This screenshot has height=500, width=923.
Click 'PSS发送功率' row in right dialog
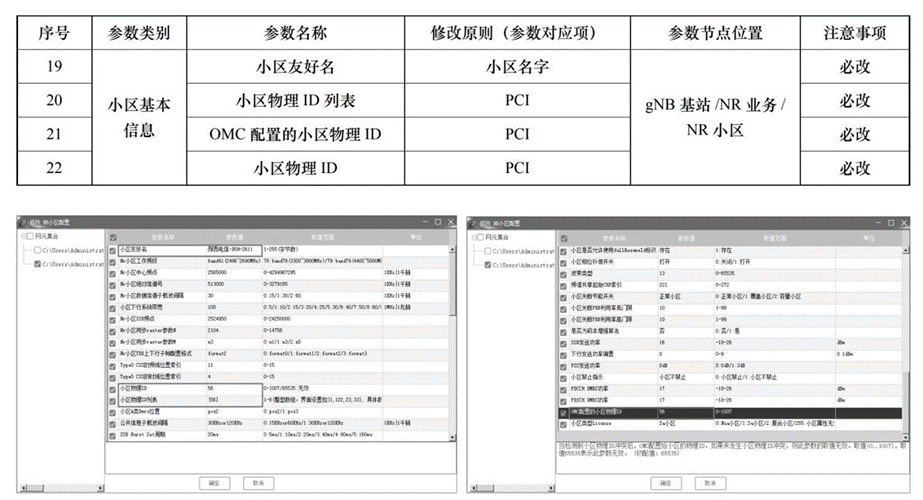pos(730,366)
